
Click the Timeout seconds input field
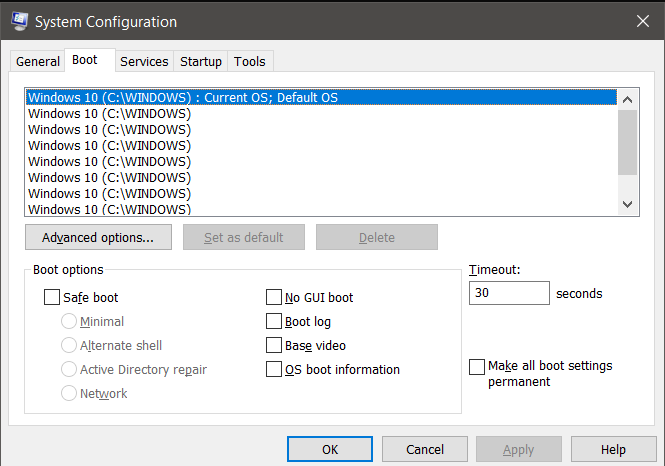click(508, 293)
